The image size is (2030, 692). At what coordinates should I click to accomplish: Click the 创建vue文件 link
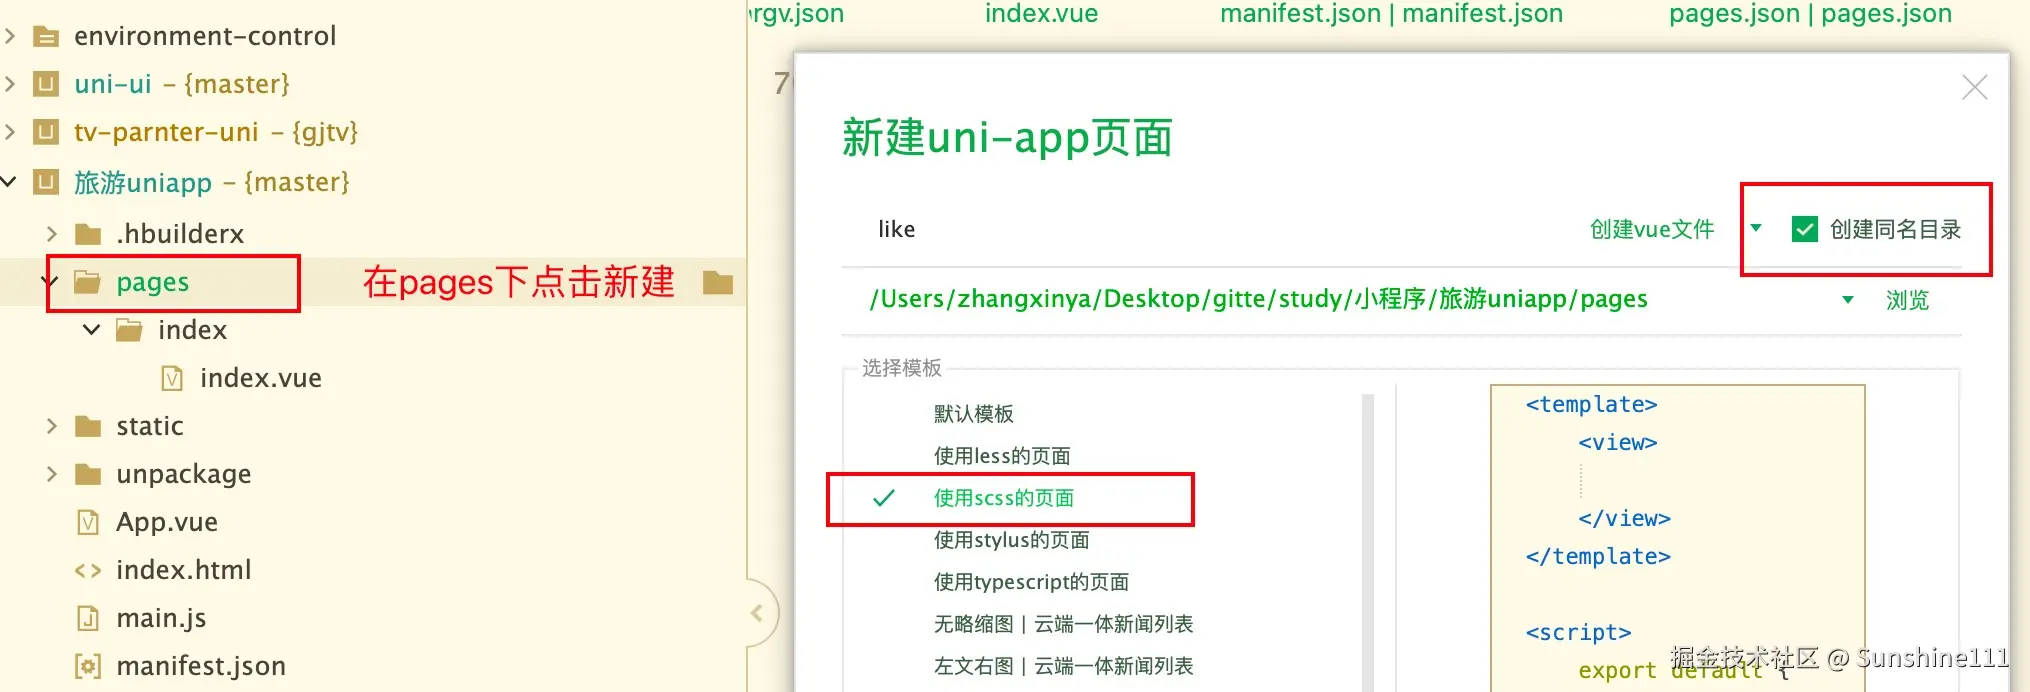tap(1652, 229)
